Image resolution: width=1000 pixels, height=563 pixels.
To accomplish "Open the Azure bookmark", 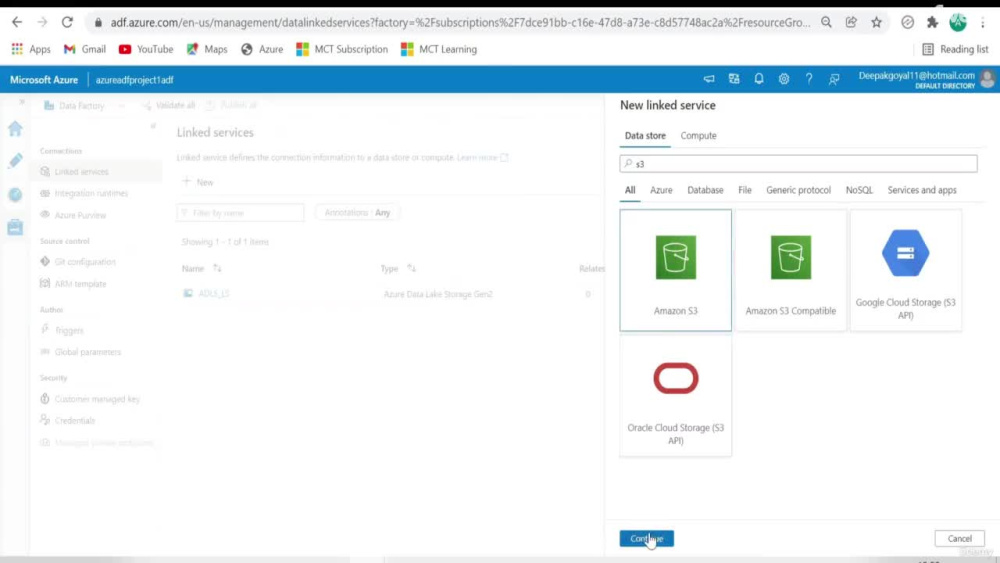I will tap(262, 49).
